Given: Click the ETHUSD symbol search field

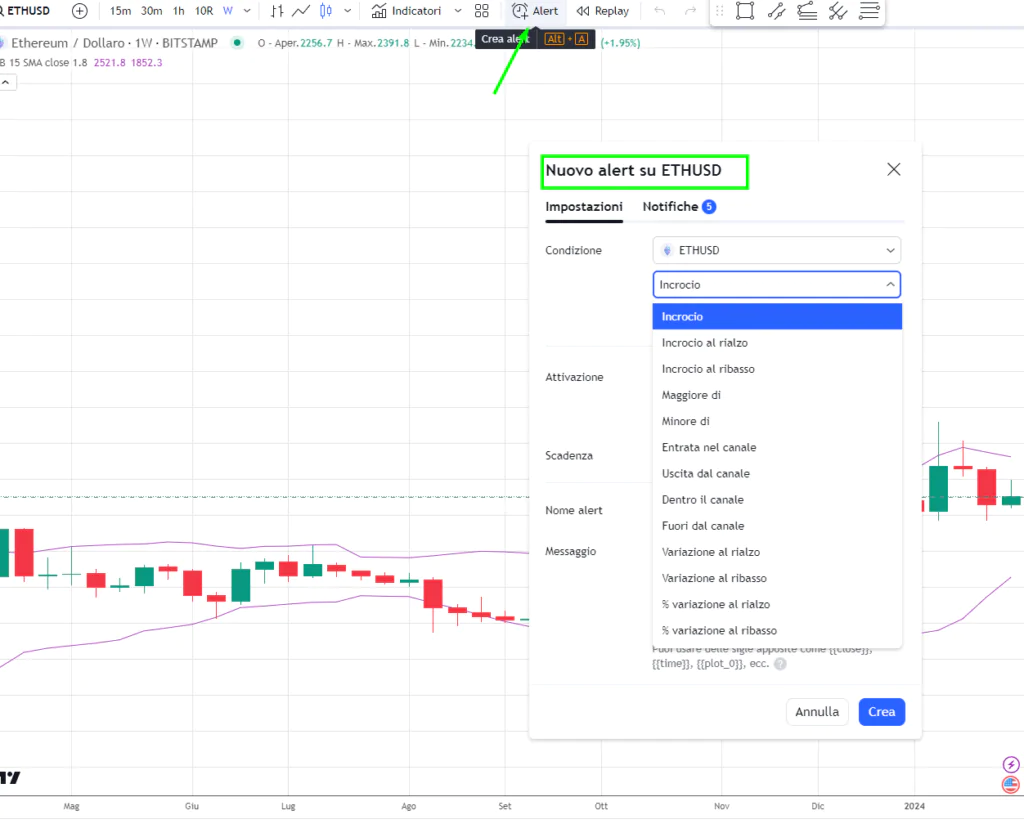Looking at the screenshot, I should click(26, 11).
